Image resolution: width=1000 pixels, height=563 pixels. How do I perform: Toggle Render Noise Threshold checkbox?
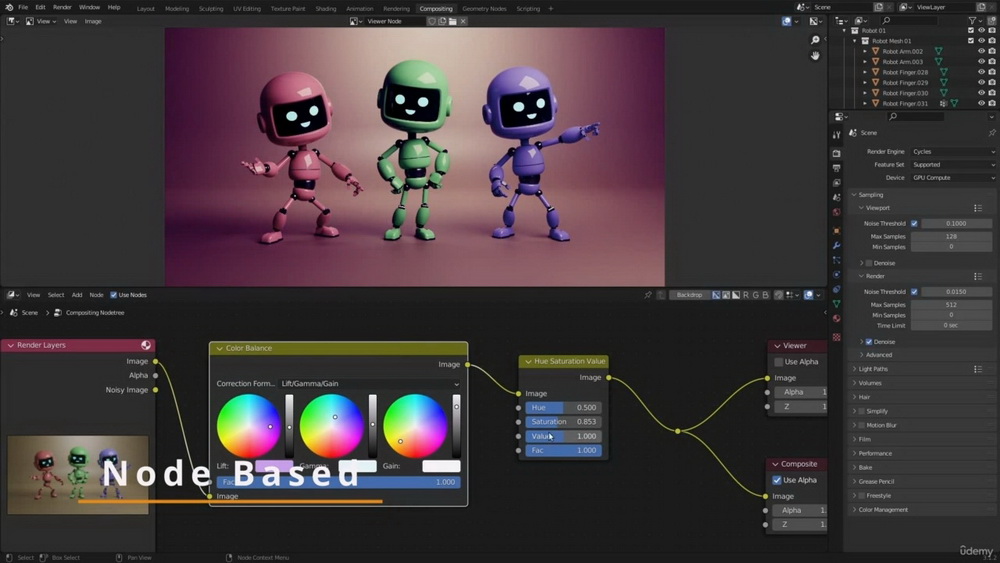point(915,292)
